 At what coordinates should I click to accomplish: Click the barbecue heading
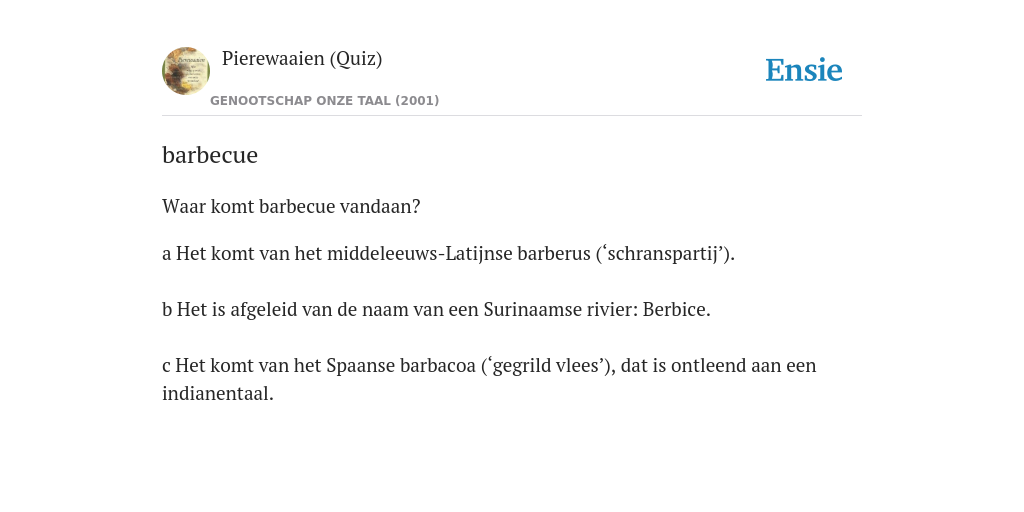click(210, 155)
